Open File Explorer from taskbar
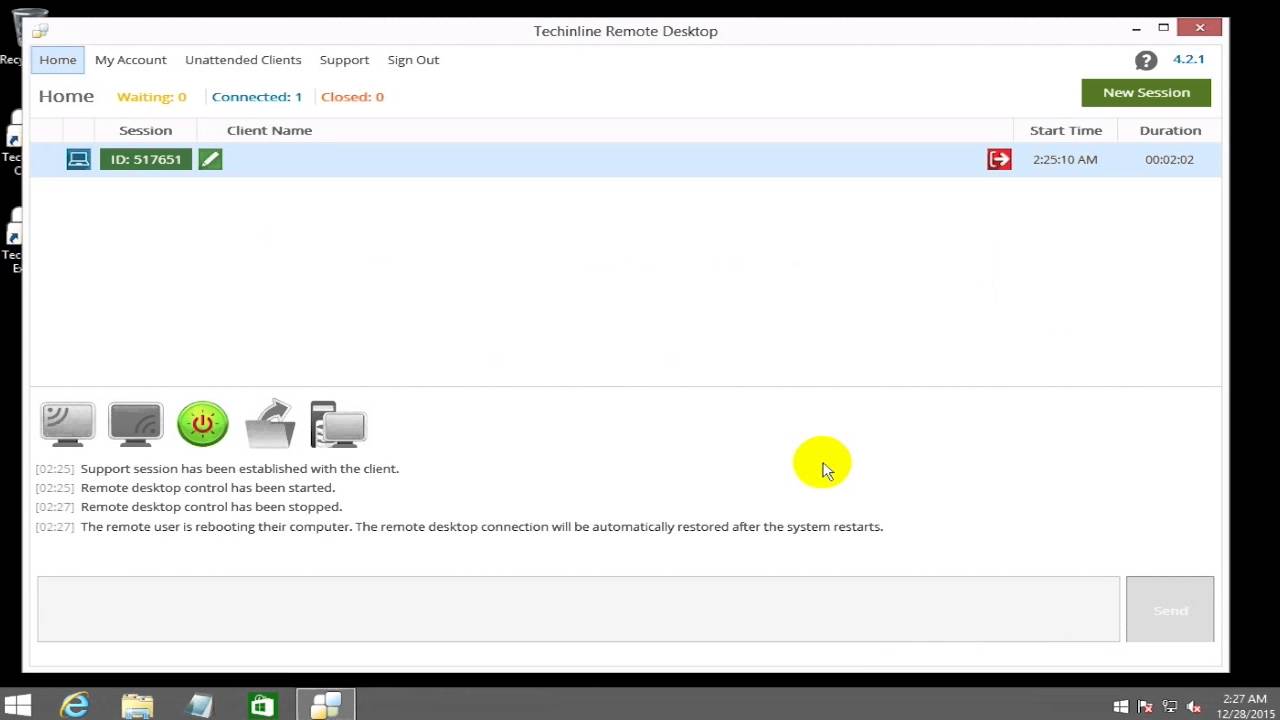1280x720 pixels. click(x=137, y=706)
